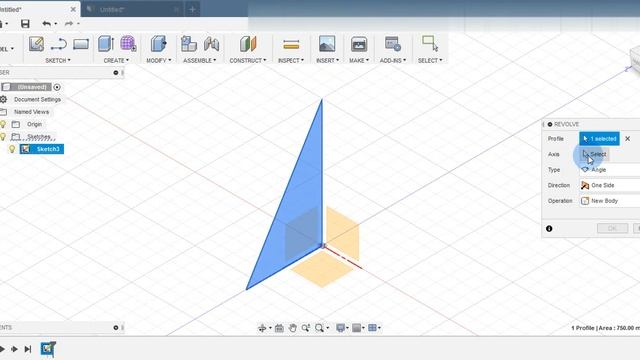This screenshot has height=360, width=640.
Task: Click the Revolve dialog info icon
Action: click(x=549, y=229)
